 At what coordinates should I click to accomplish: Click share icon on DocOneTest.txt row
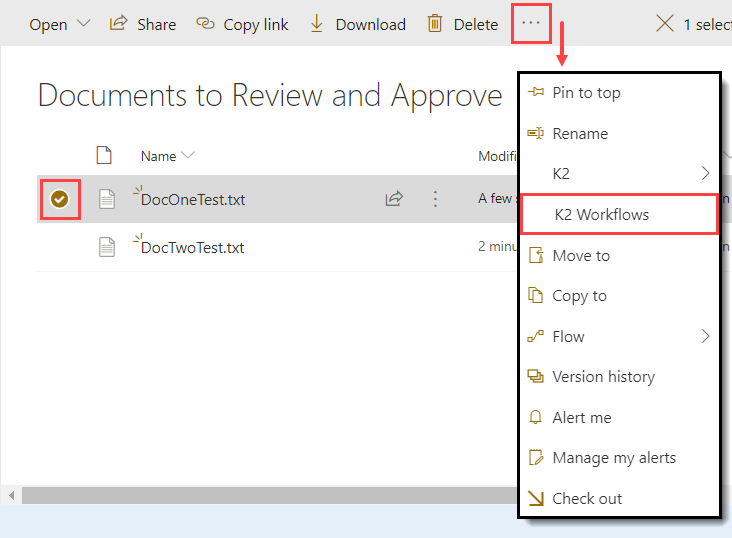pos(394,199)
